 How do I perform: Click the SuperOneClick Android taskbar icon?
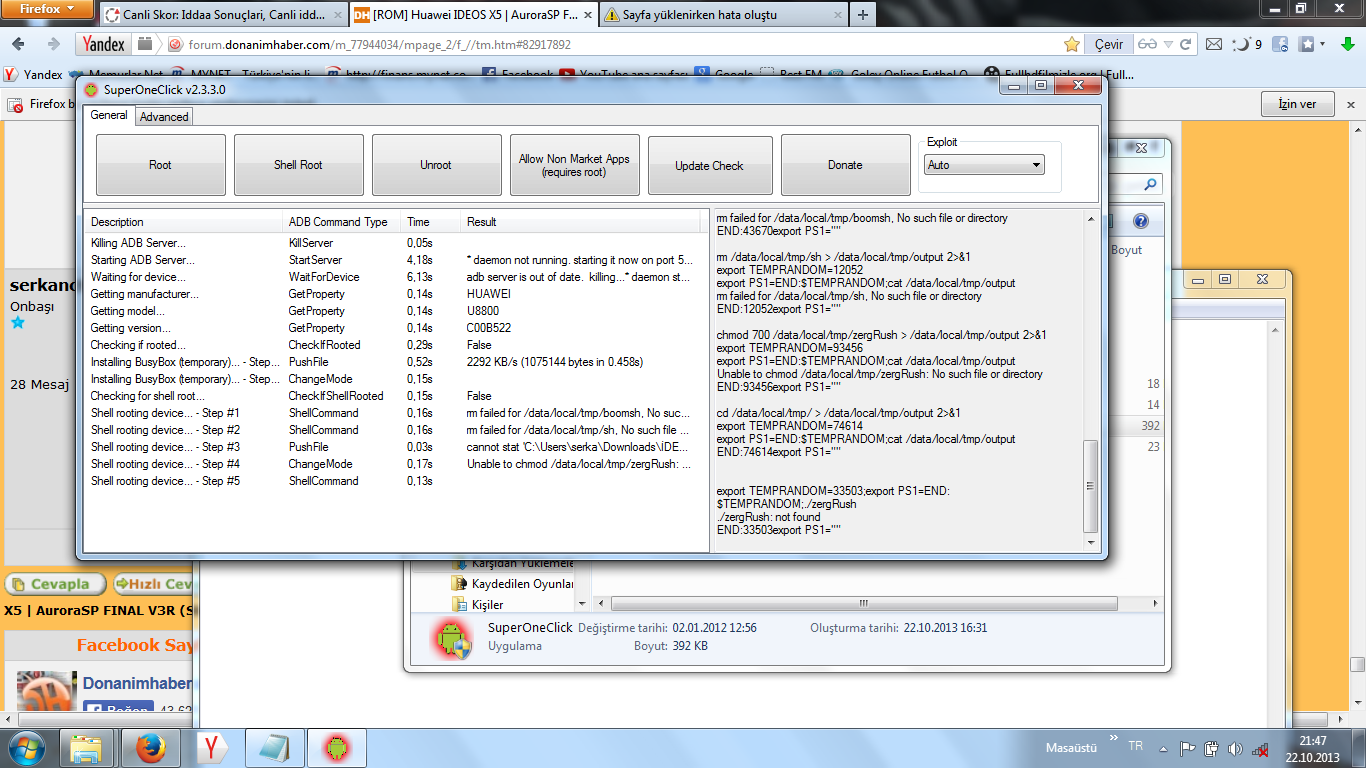coord(336,748)
